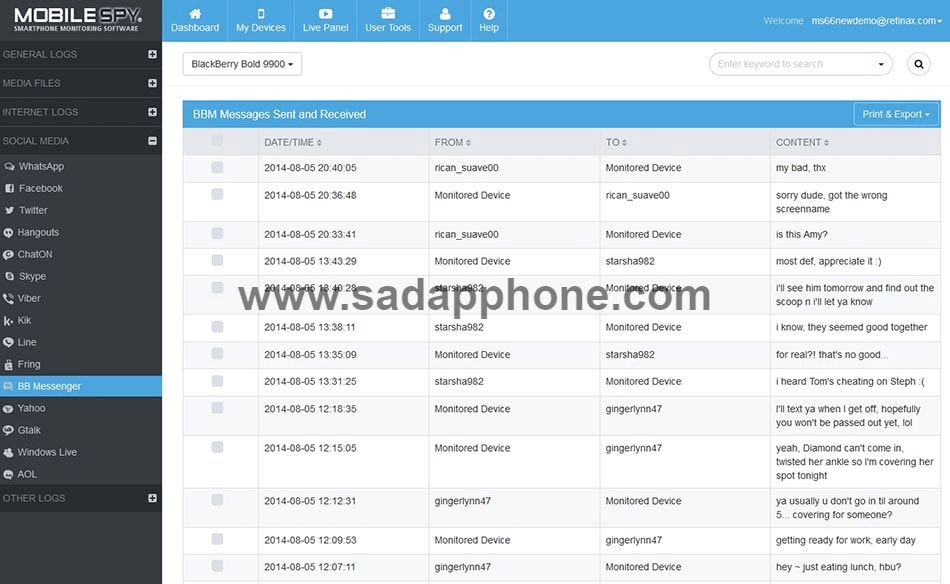The height and width of the screenshot is (584, 950).
Task: Click the account email ms66newdemo@retinax.com
Action: tap(874, 20)
